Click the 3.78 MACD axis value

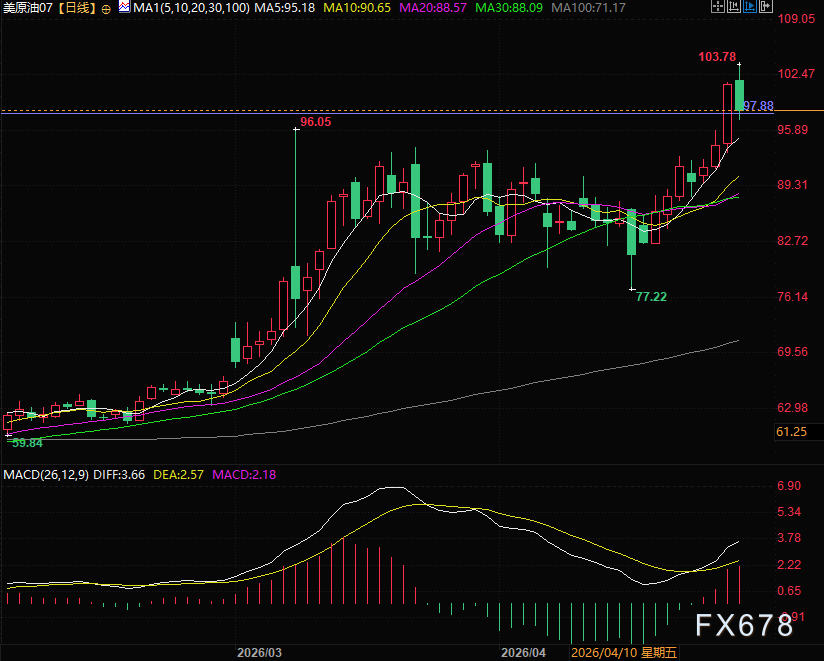coord(789,538)
